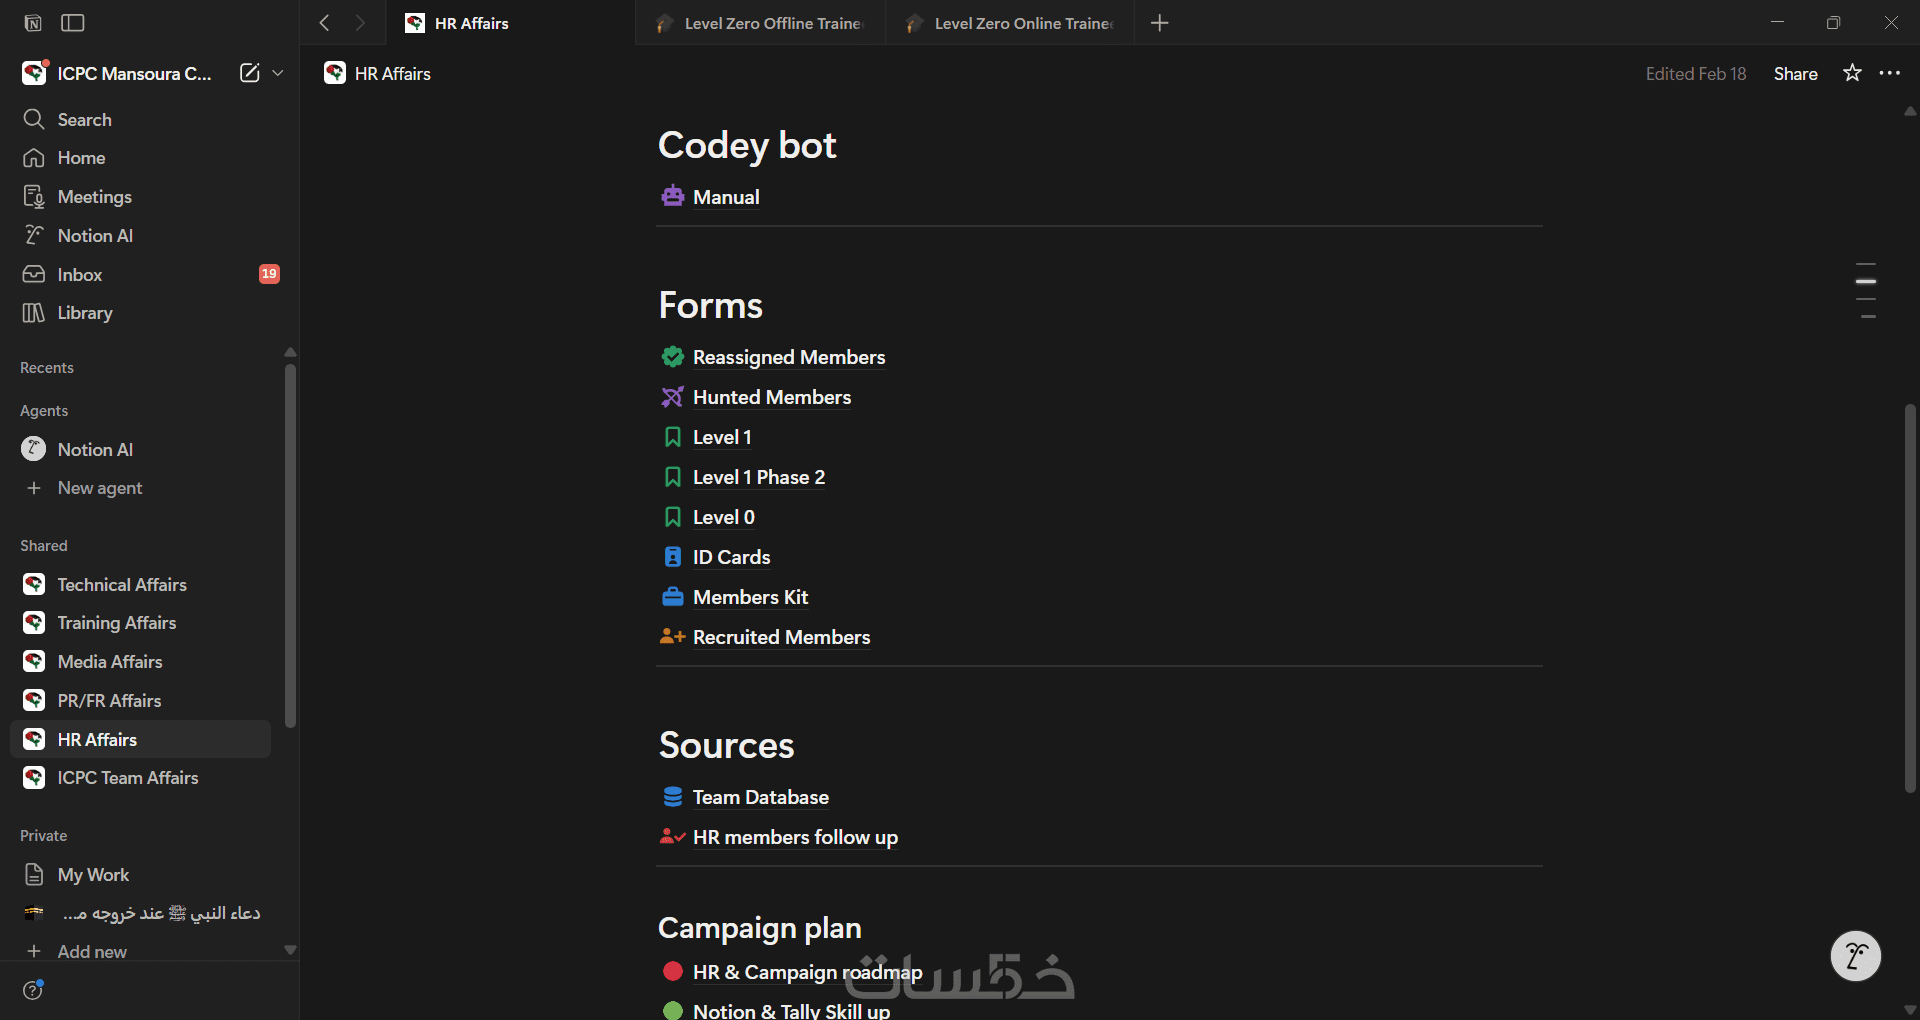Open the page options three-dot menu
Image resolution: width=1920 pixels, height=1020 pixels.
coord(1890,73)
